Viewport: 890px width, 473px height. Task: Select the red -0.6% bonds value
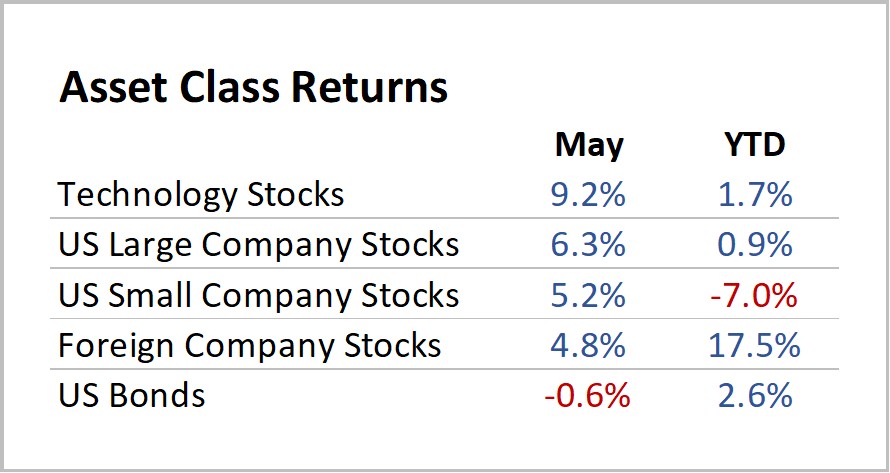(x=587, y=395)
